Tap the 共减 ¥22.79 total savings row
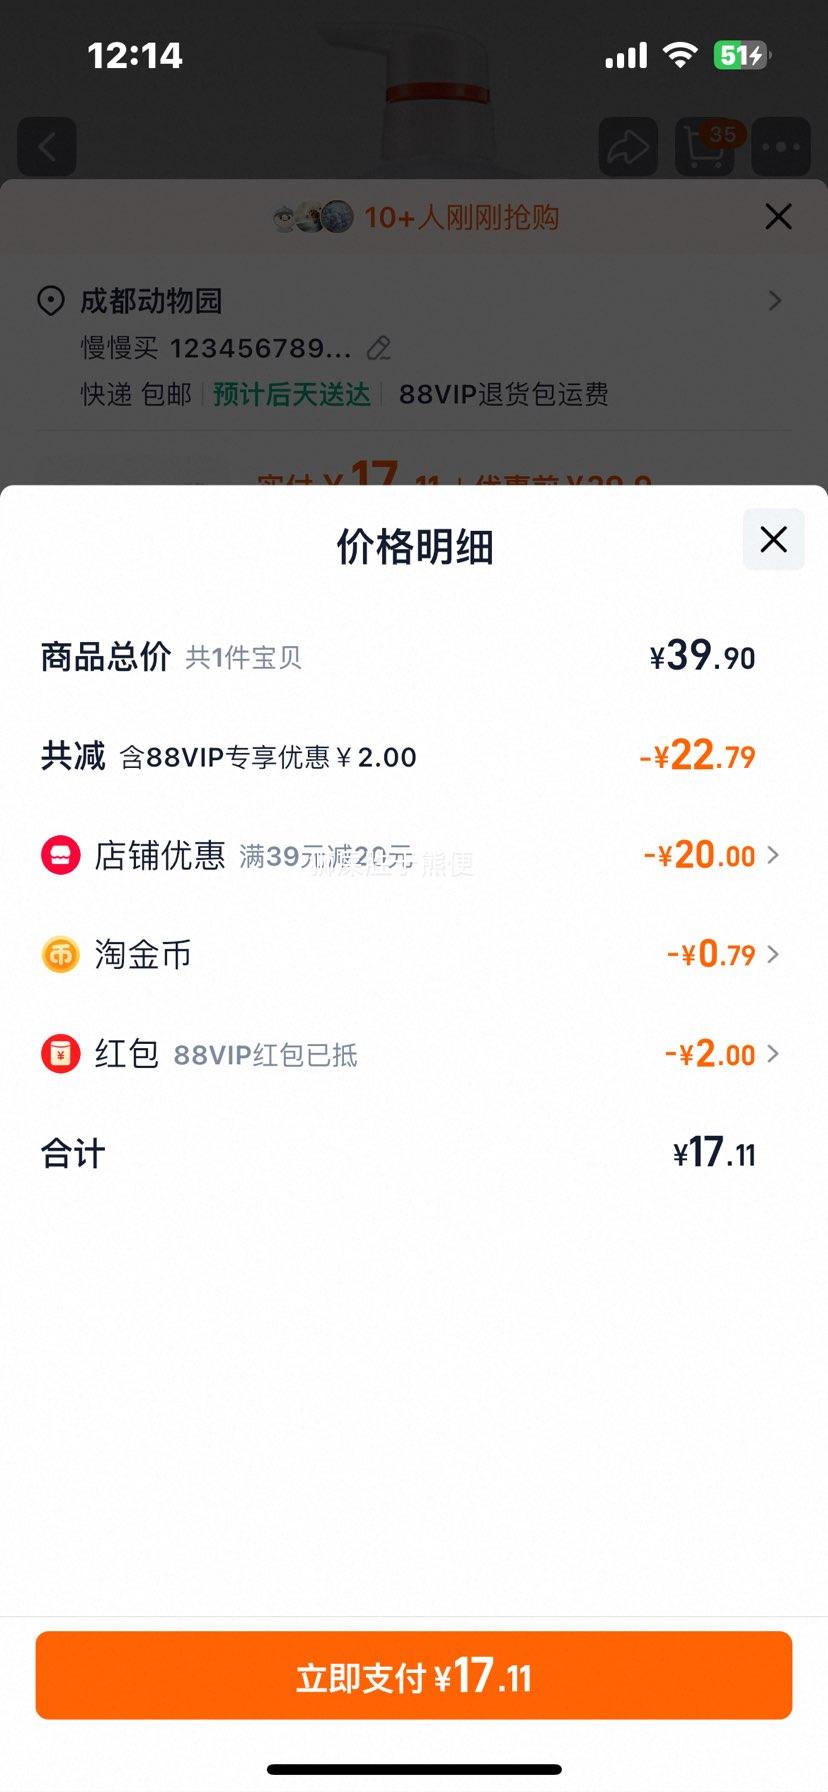This screenshot has height=1792, width=828. 414,756
